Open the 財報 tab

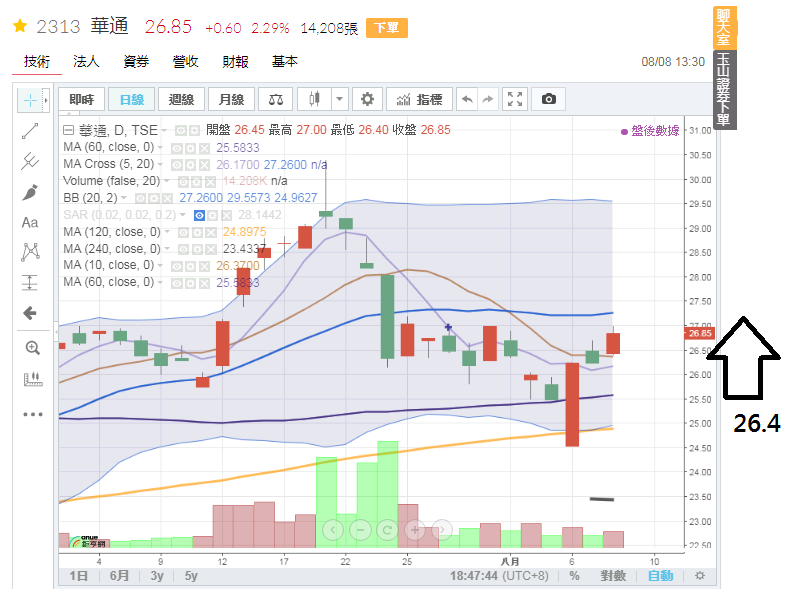point(235,61)
